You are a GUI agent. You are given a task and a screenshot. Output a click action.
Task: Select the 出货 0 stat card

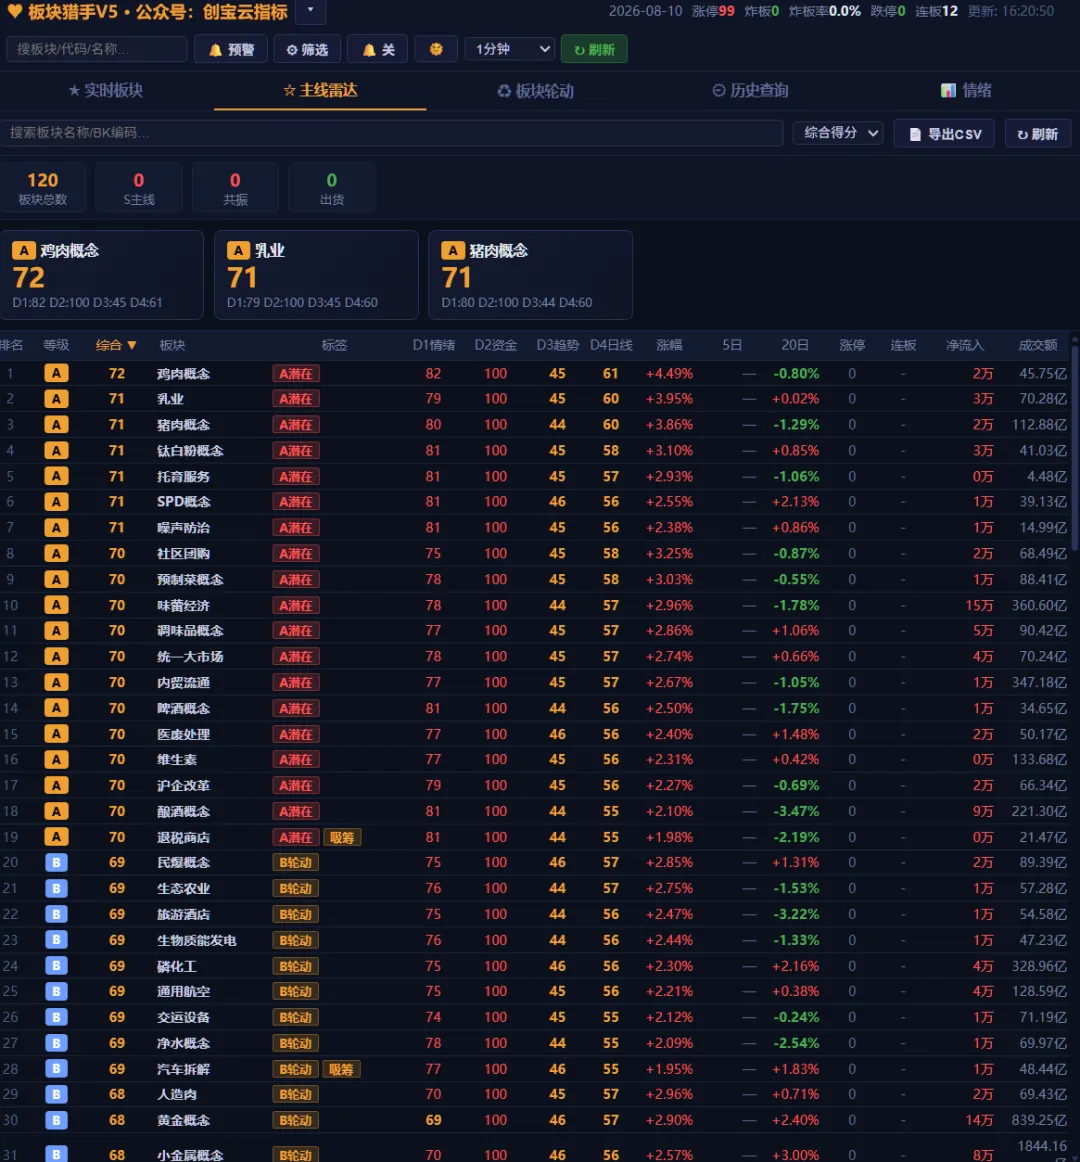pyautogui.click(x=331, y=188)
